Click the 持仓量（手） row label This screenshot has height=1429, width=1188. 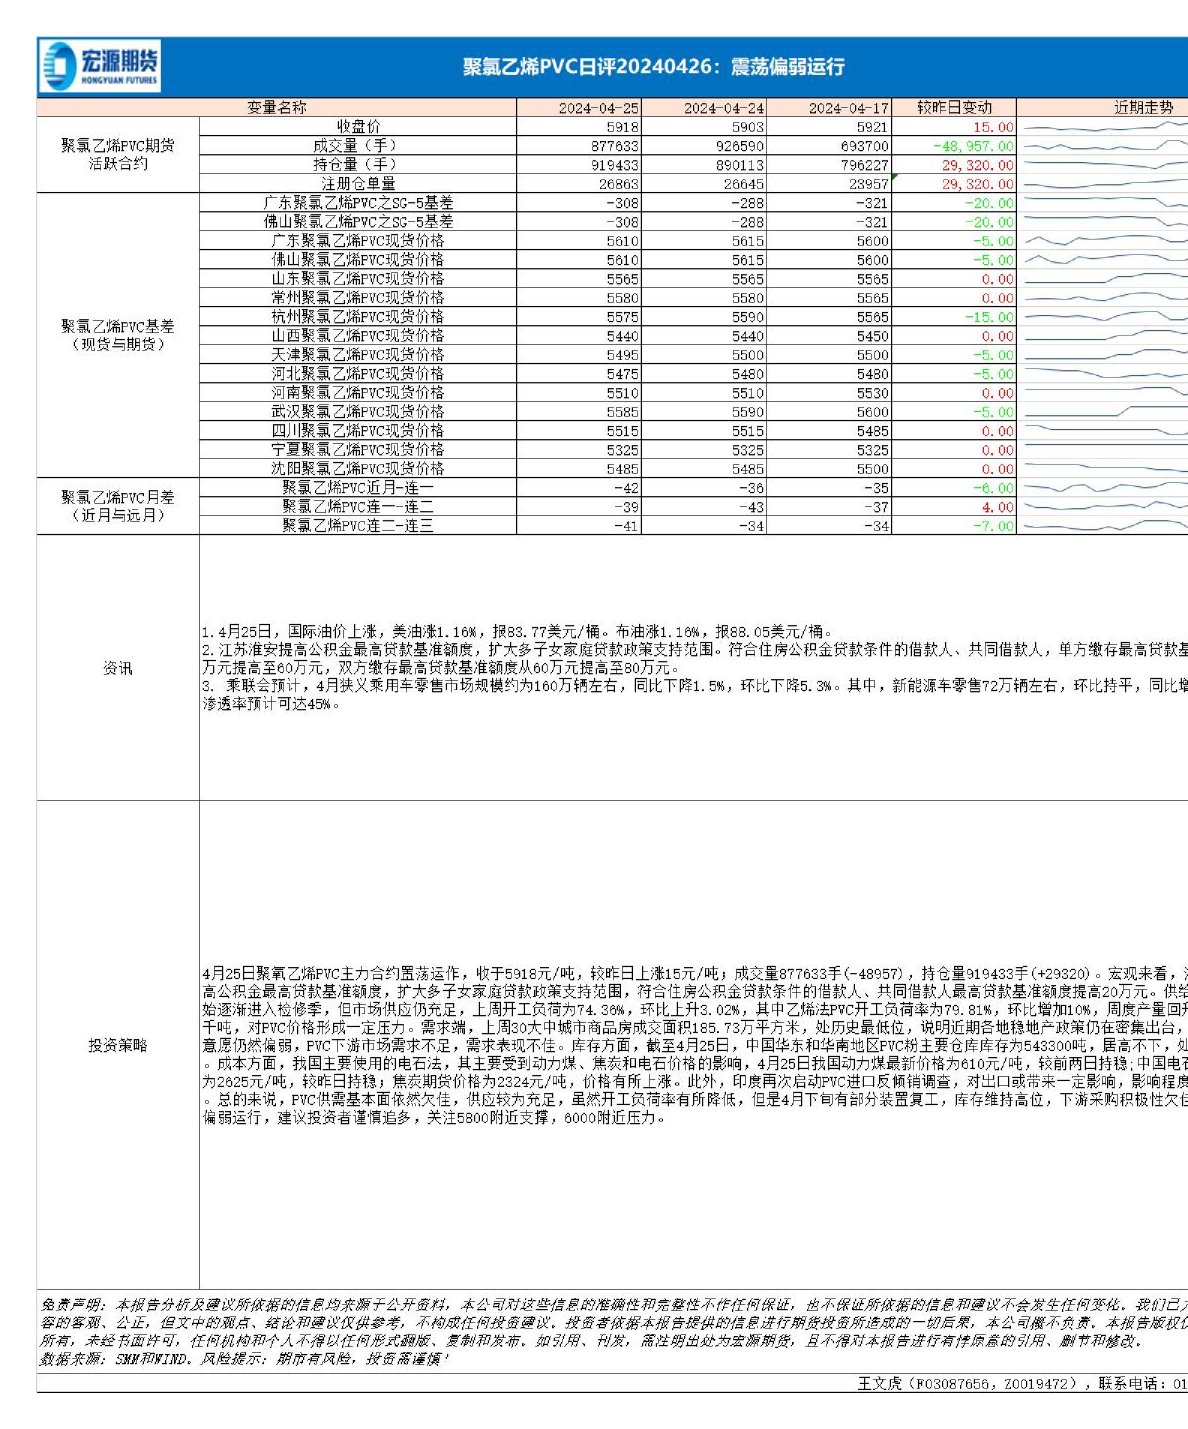pyautogui.click(x=355, y=165)
